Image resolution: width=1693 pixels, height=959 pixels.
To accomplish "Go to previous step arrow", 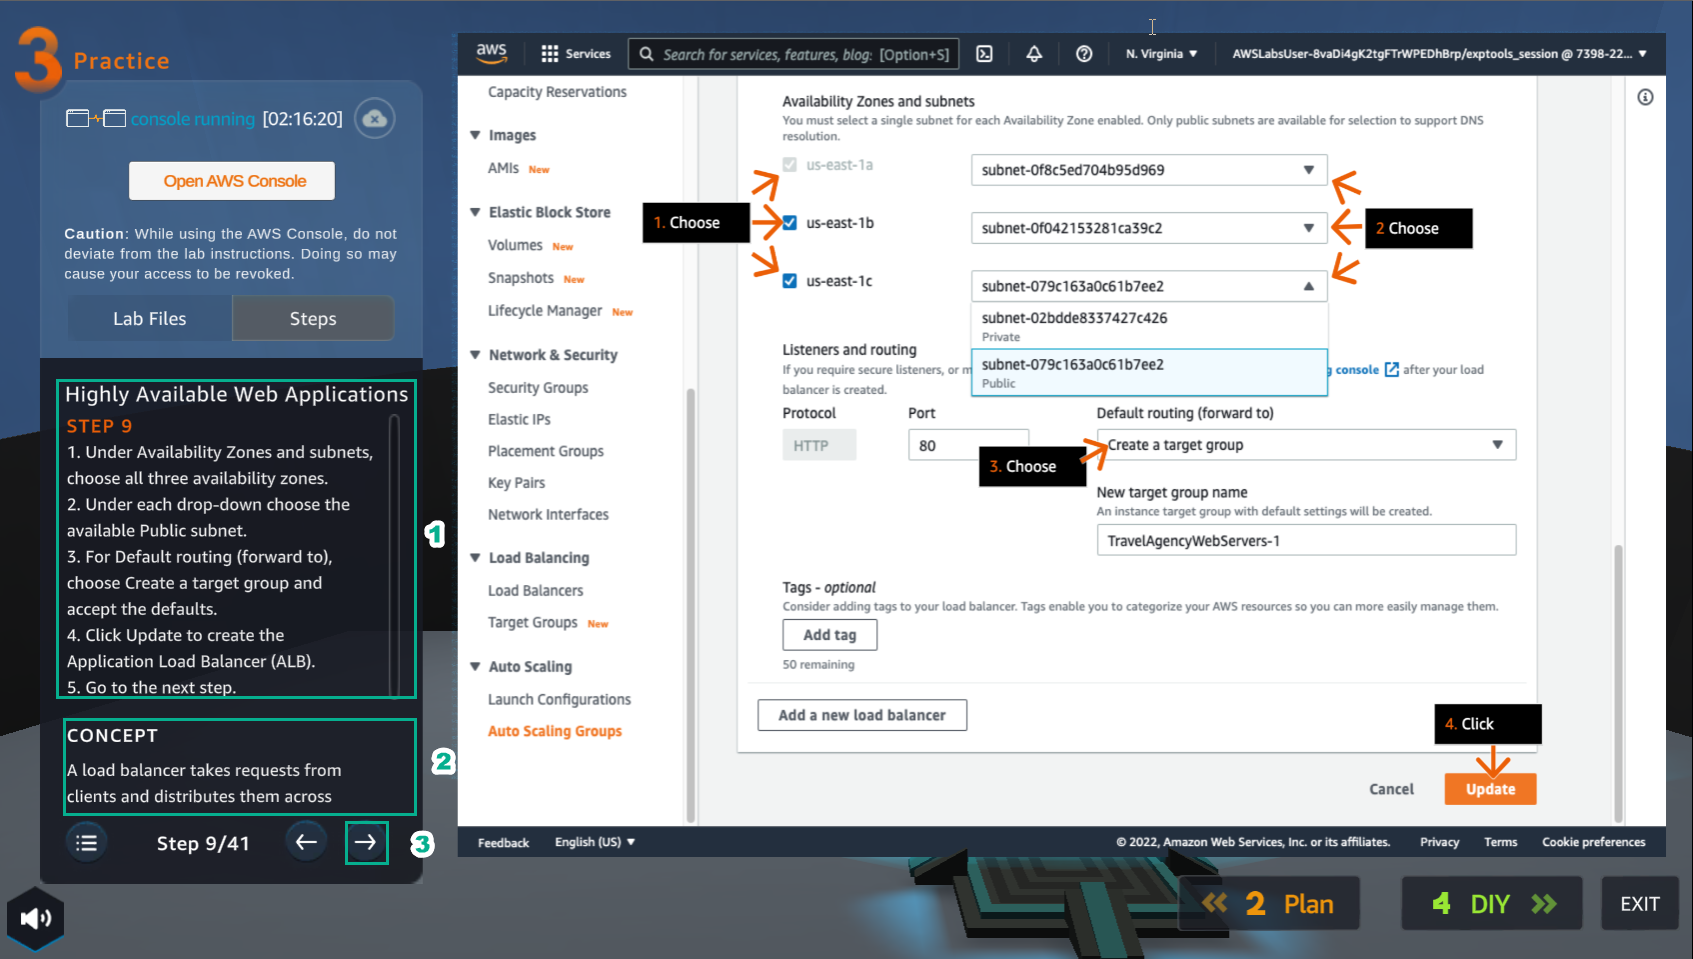I will (x=306, y=842).
